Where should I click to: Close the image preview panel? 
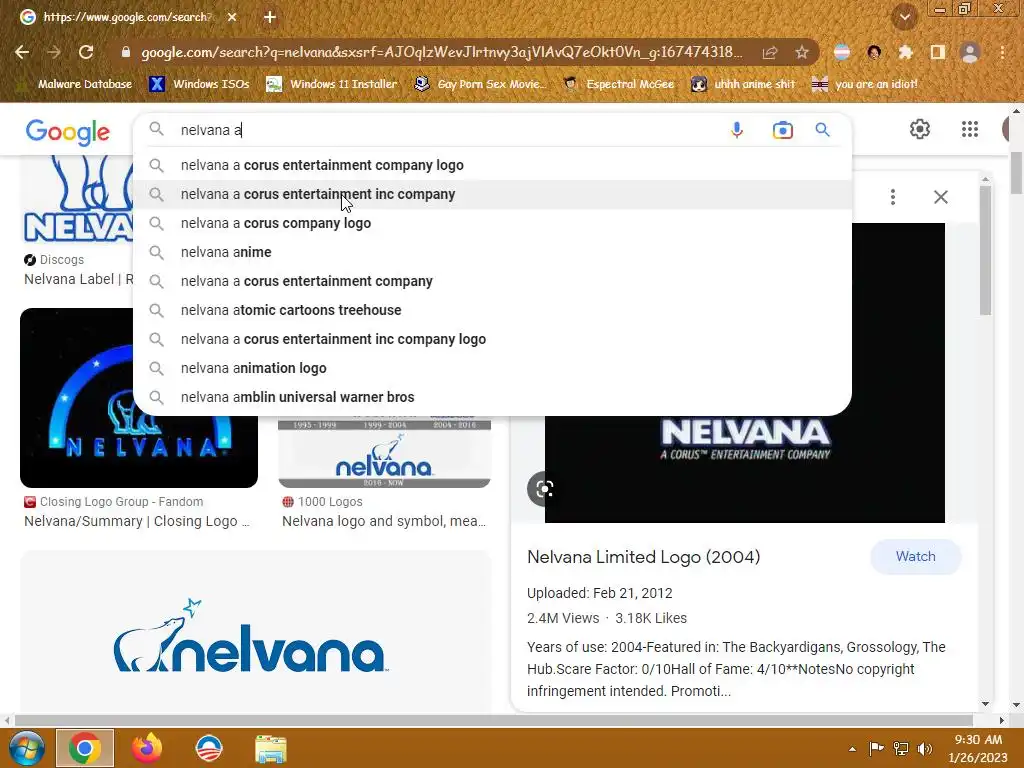(940, 197)
